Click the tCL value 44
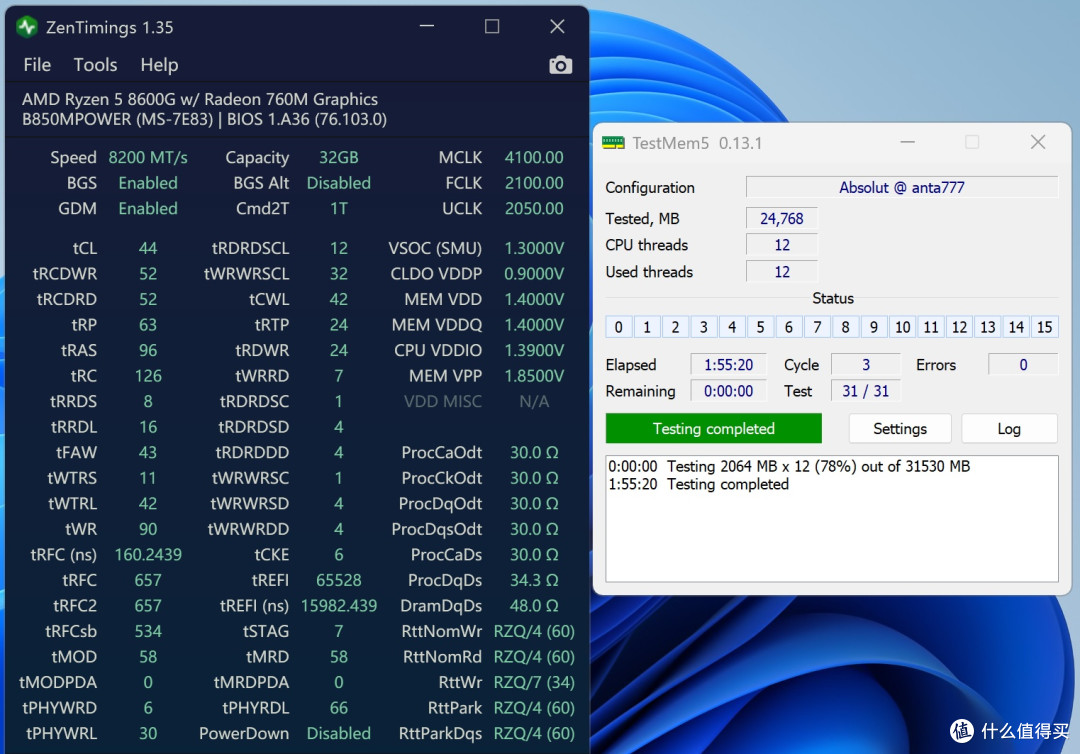The image size is (1080, 754). click(x=148, y=248)
